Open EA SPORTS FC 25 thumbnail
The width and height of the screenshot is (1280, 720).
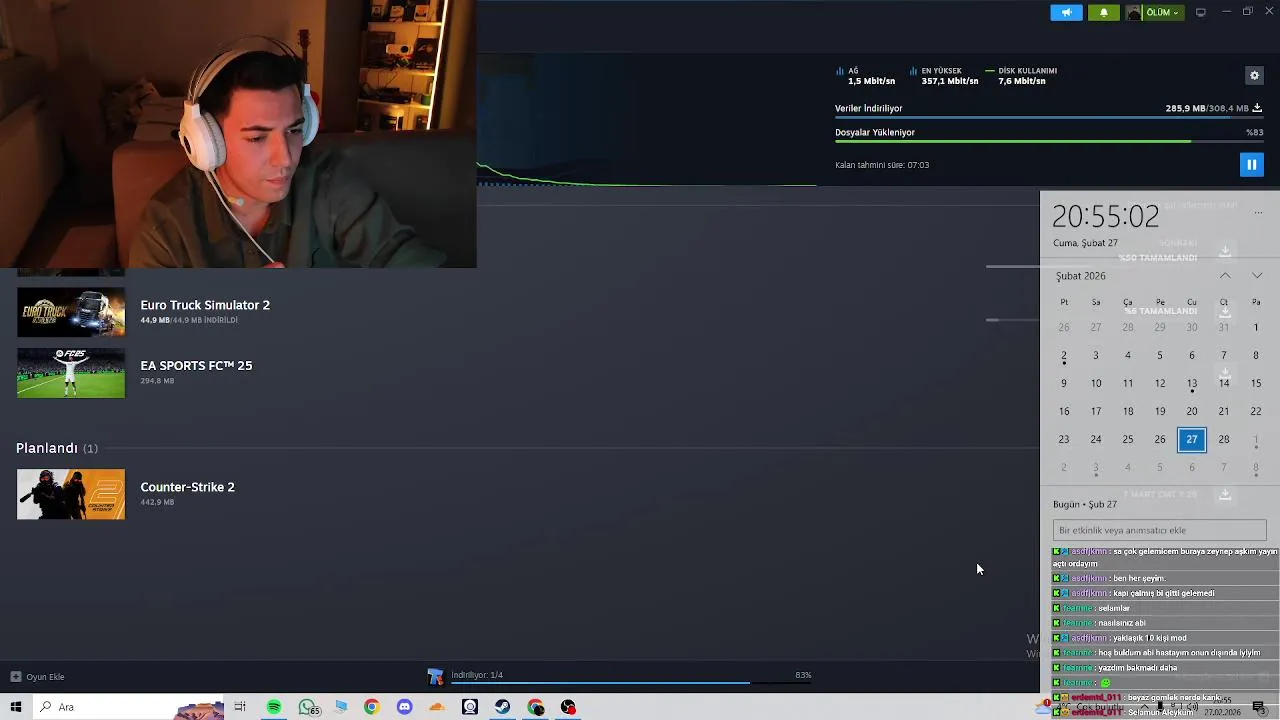(71, 373)
